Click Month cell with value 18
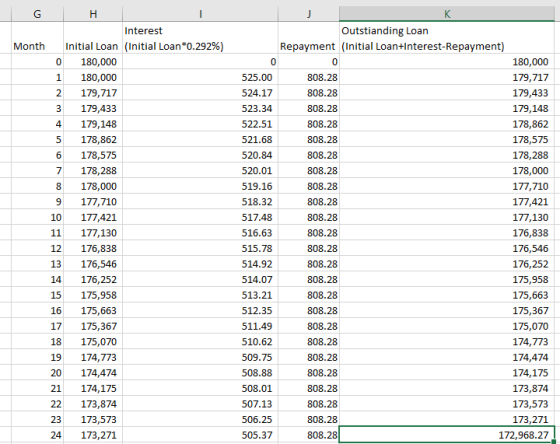 click(38, 341)
